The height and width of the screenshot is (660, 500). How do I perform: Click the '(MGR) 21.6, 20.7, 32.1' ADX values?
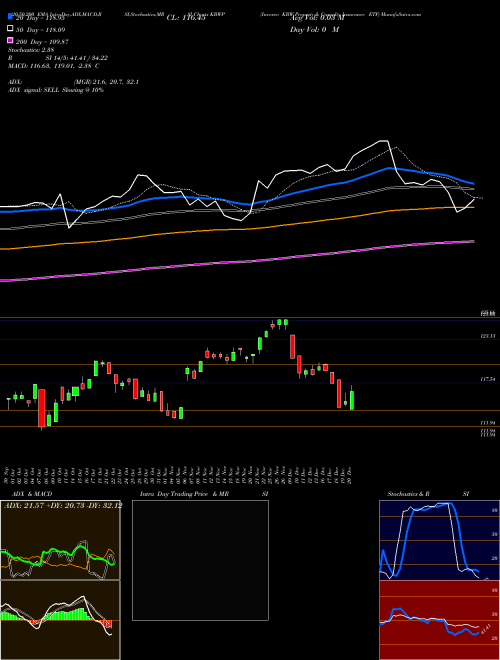[x=106, y=82]
